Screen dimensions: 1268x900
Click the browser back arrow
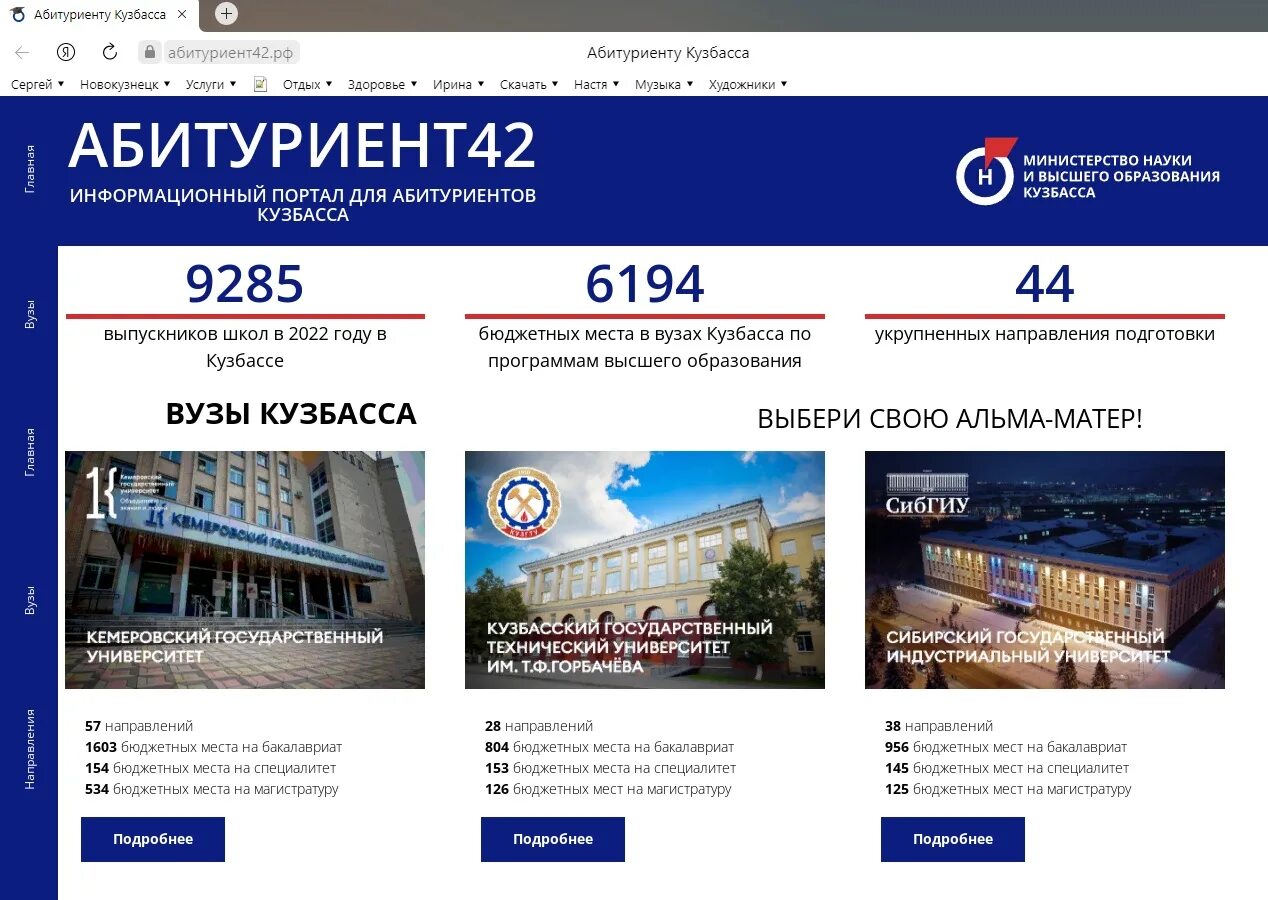tap(22, 53)
